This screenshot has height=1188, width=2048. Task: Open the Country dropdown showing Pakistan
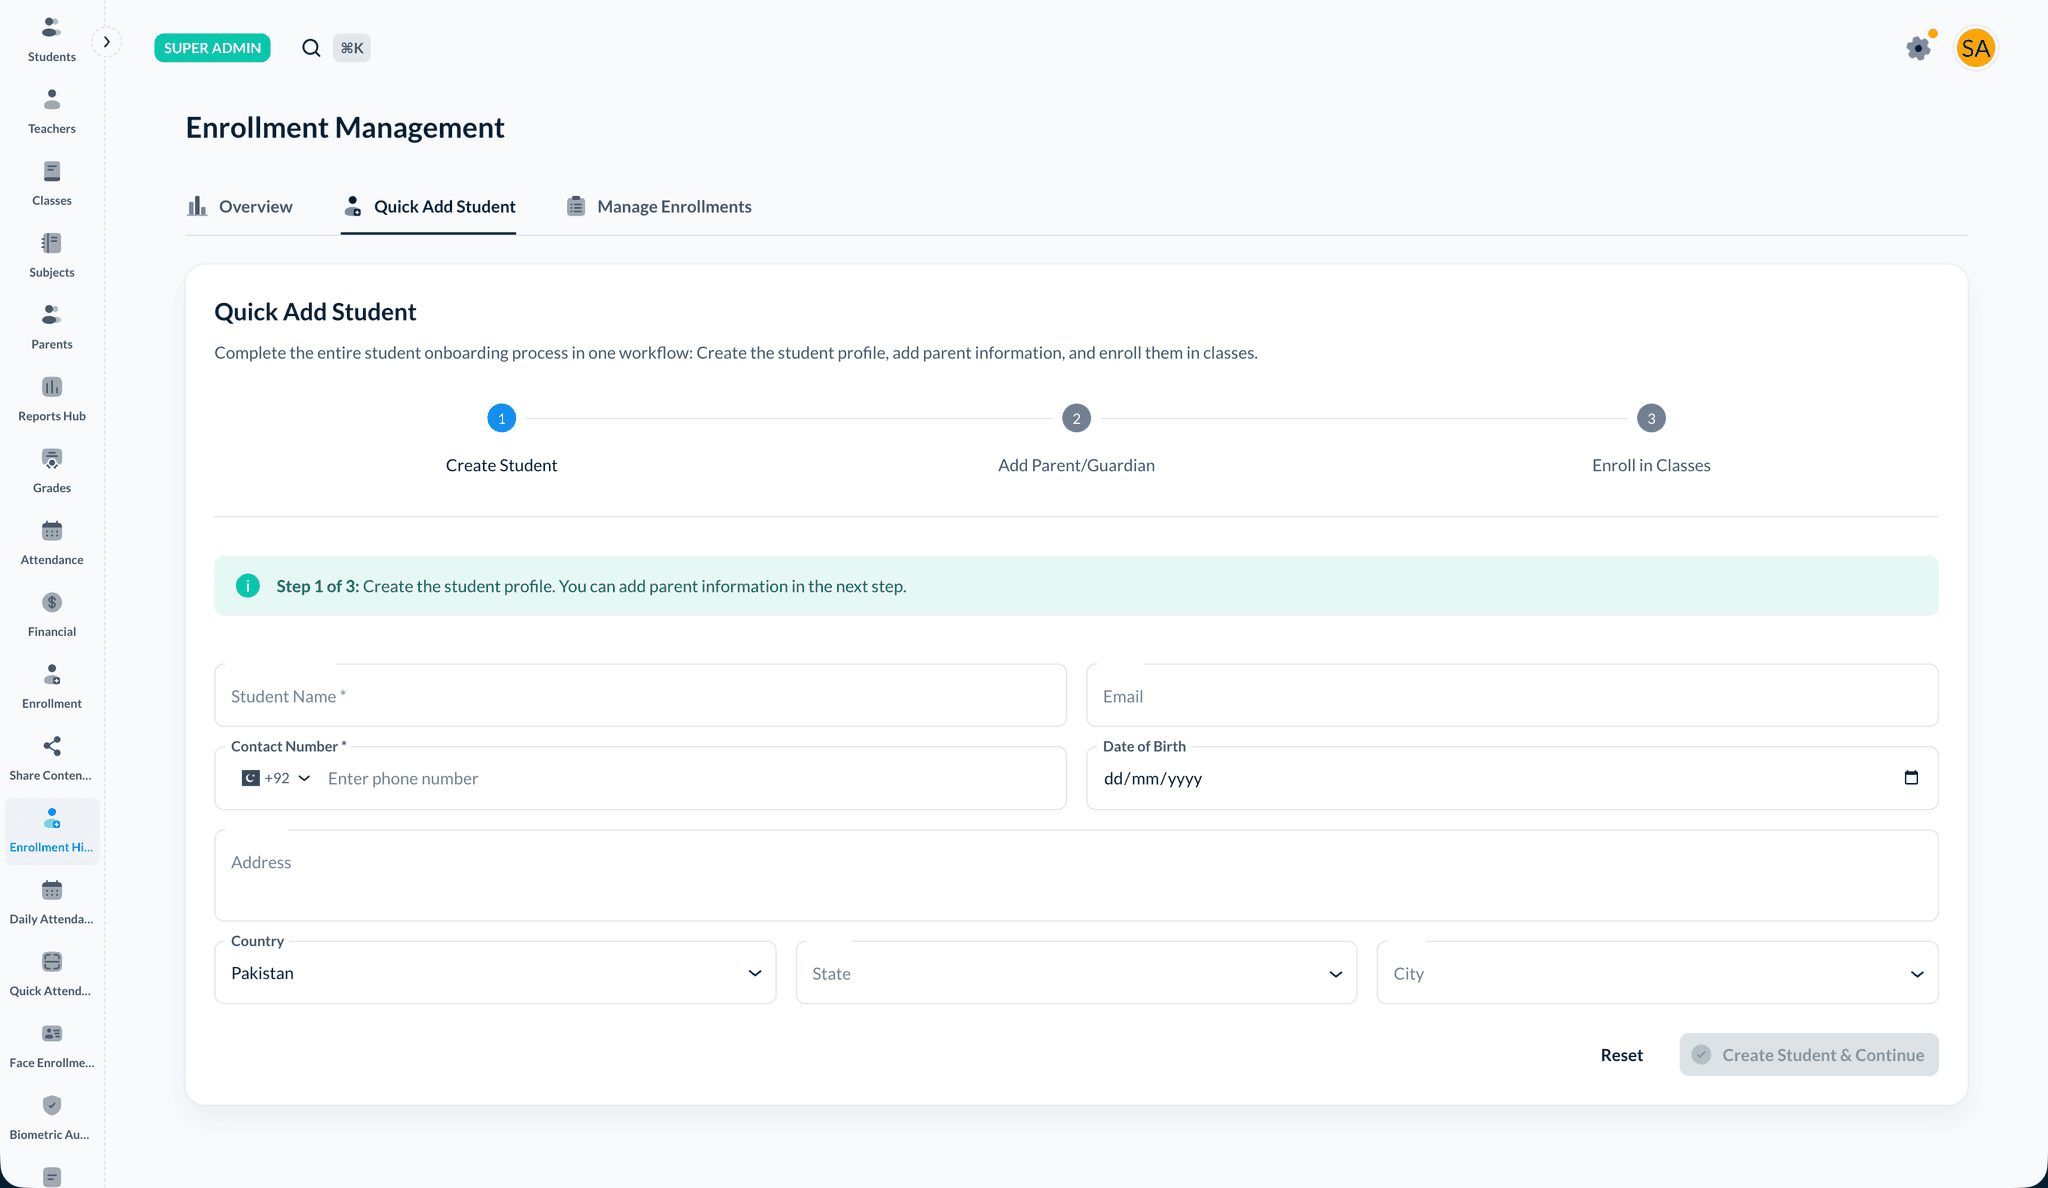tap(495, 973)
